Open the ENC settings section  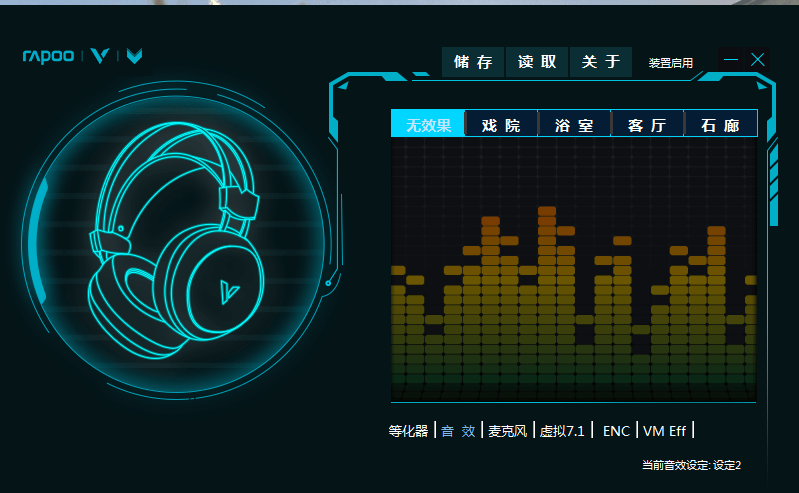click(x=616, y=431)
